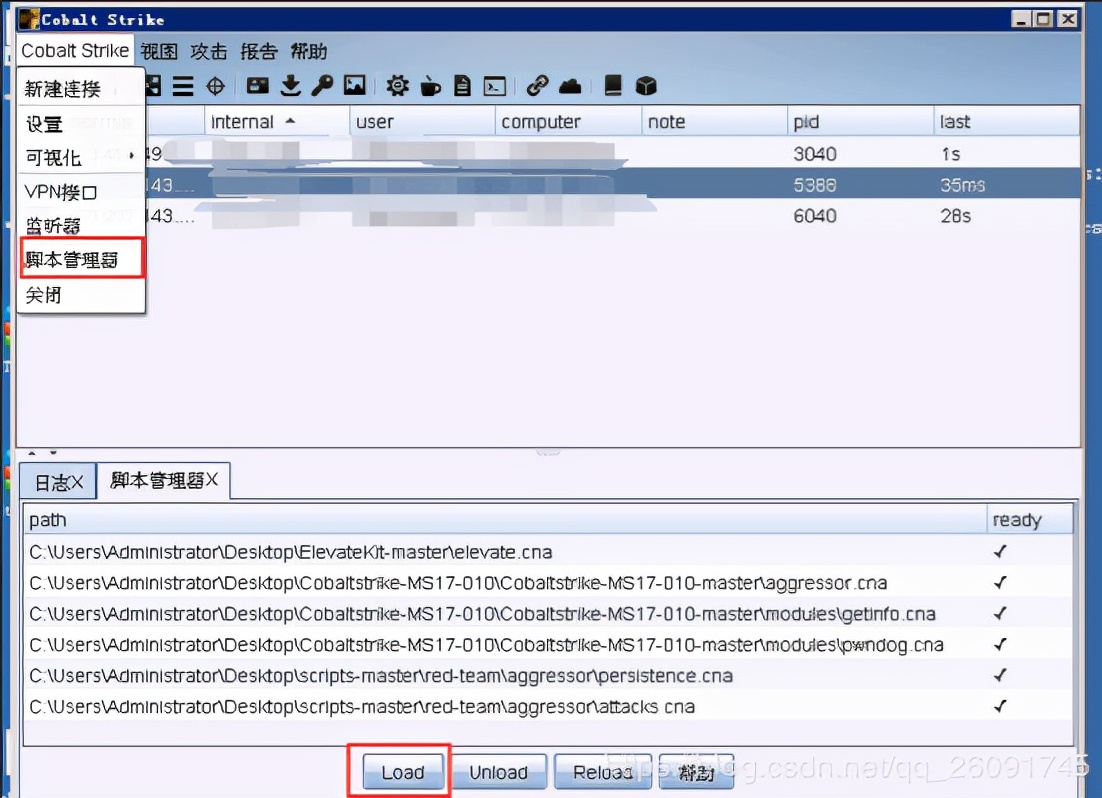Click the Unload button

pyautogui.click(x=498, y=772)
